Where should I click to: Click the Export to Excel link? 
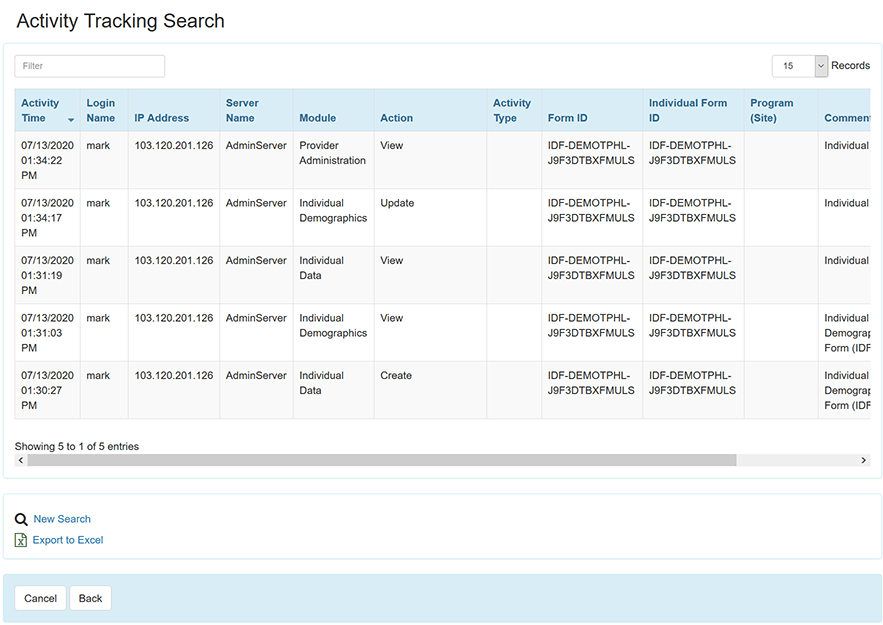pos(68,540)
